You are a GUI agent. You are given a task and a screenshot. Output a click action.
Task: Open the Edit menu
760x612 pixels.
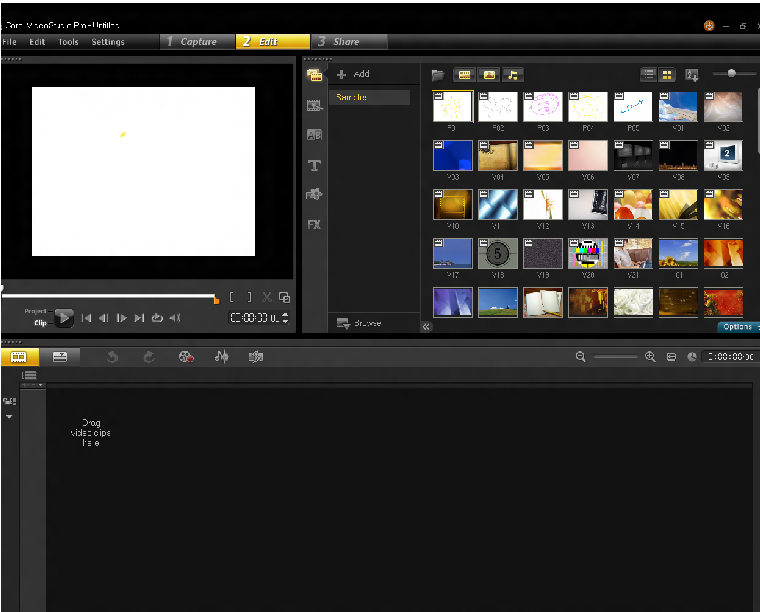pos(37,42)
